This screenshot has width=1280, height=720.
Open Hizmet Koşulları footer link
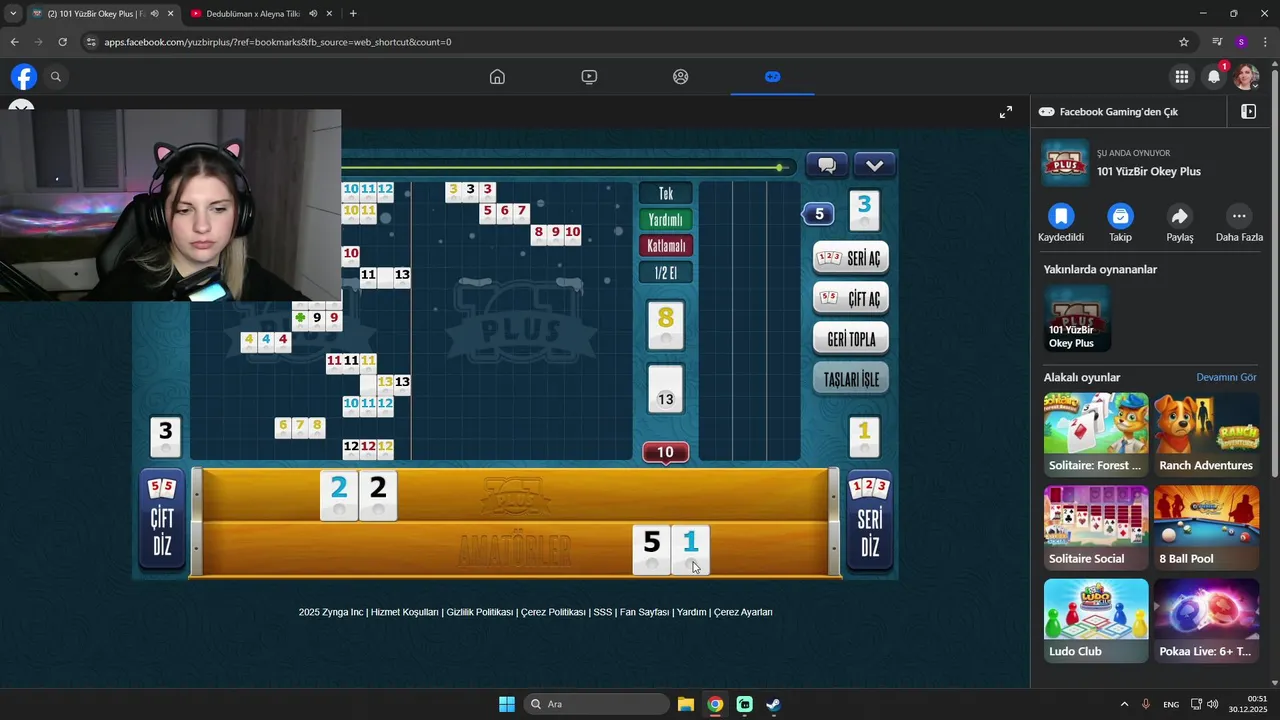[405, 612]
